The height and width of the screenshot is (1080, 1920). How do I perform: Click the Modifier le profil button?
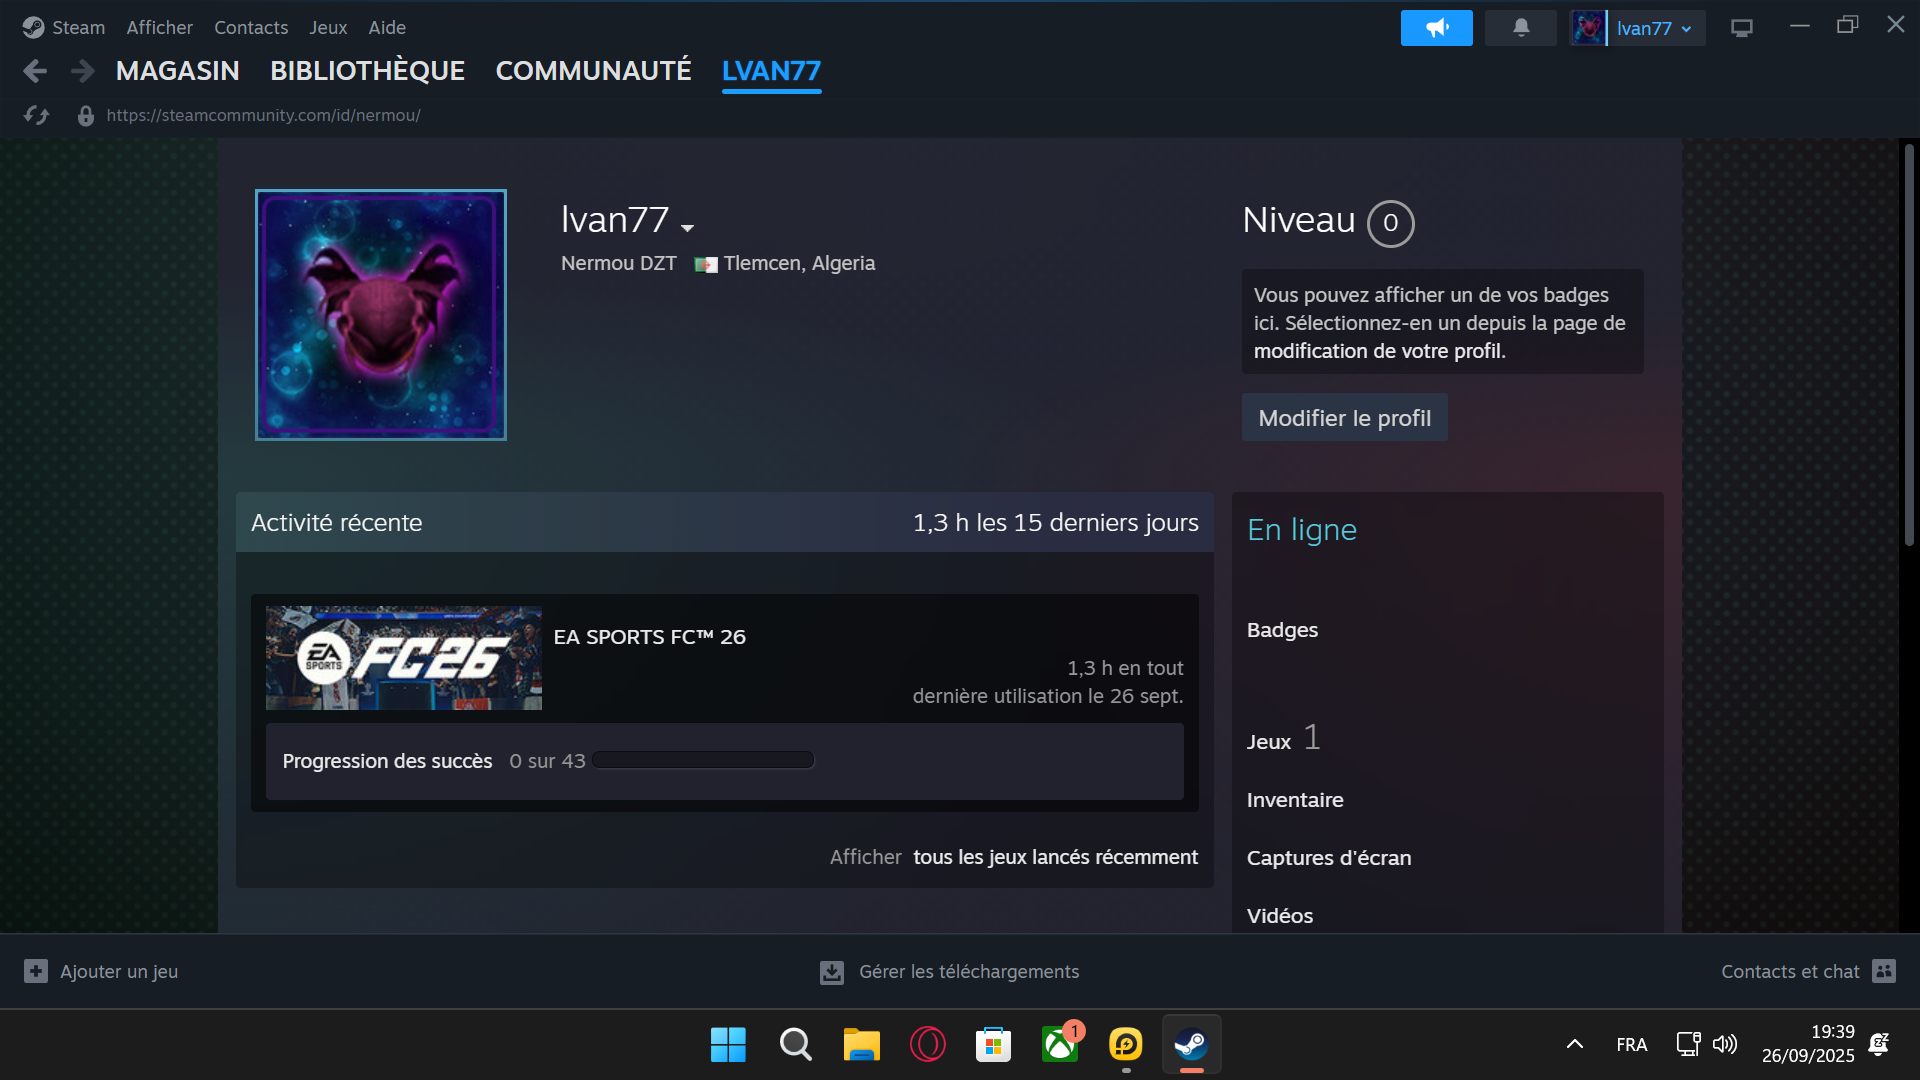pos(1344,418)
